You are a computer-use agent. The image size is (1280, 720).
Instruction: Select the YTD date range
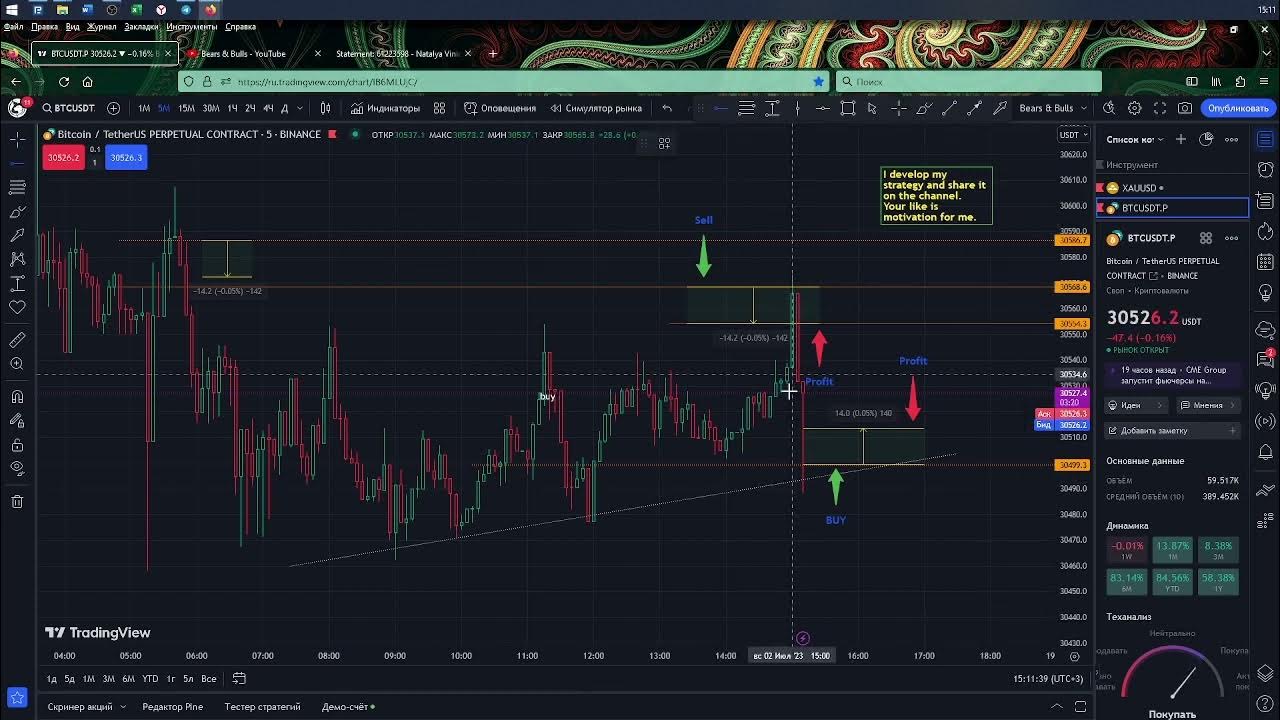[150, 679]
